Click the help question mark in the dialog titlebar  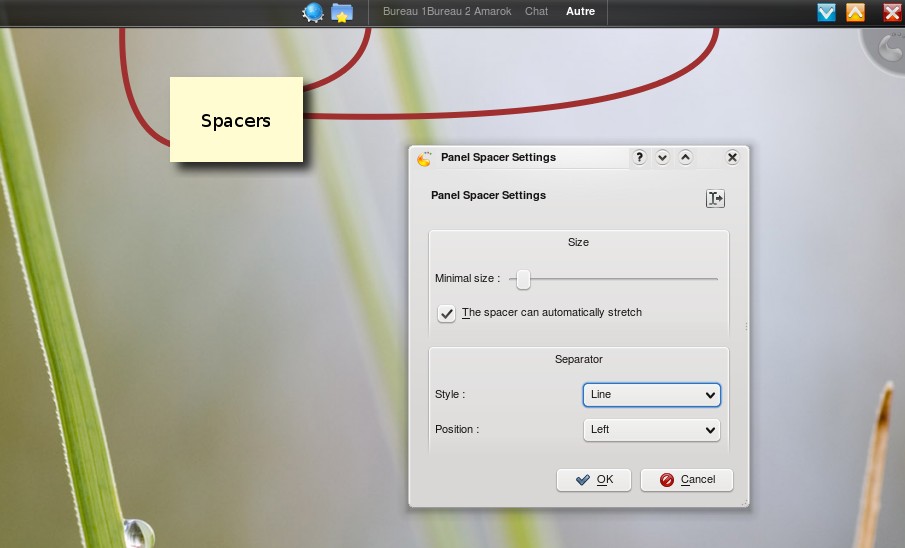click(x=639, y=157)
